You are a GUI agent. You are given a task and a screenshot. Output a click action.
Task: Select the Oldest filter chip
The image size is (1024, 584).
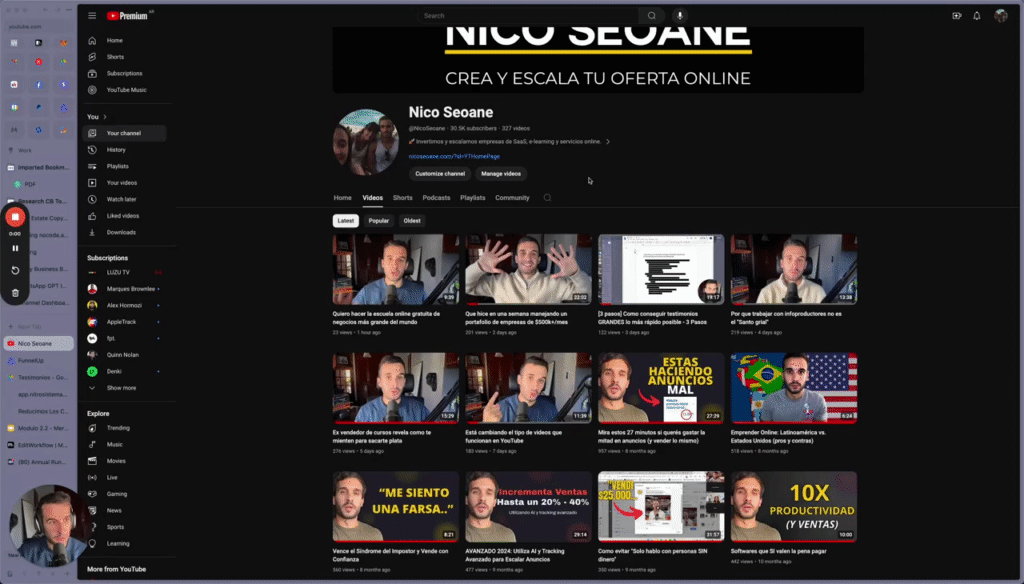pyautogui.click(x=412, y=221)
